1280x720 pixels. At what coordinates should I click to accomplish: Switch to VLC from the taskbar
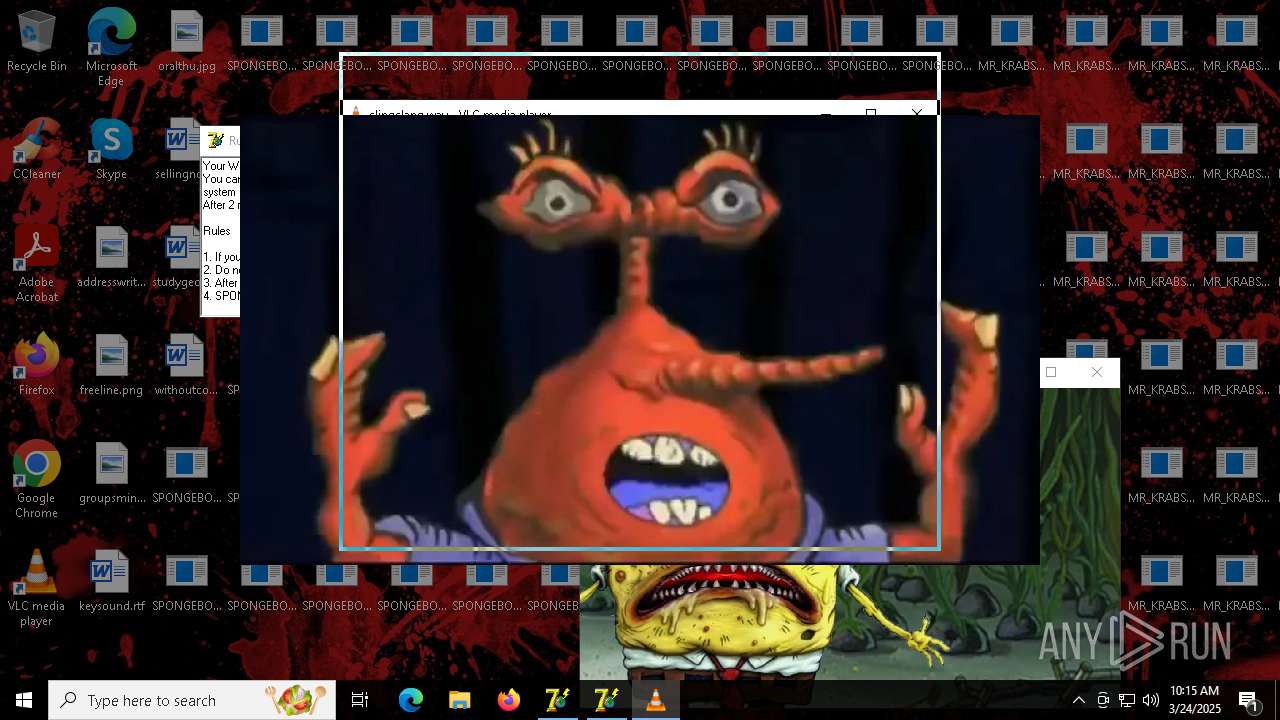pyautogui.click(x=656, y=700)
